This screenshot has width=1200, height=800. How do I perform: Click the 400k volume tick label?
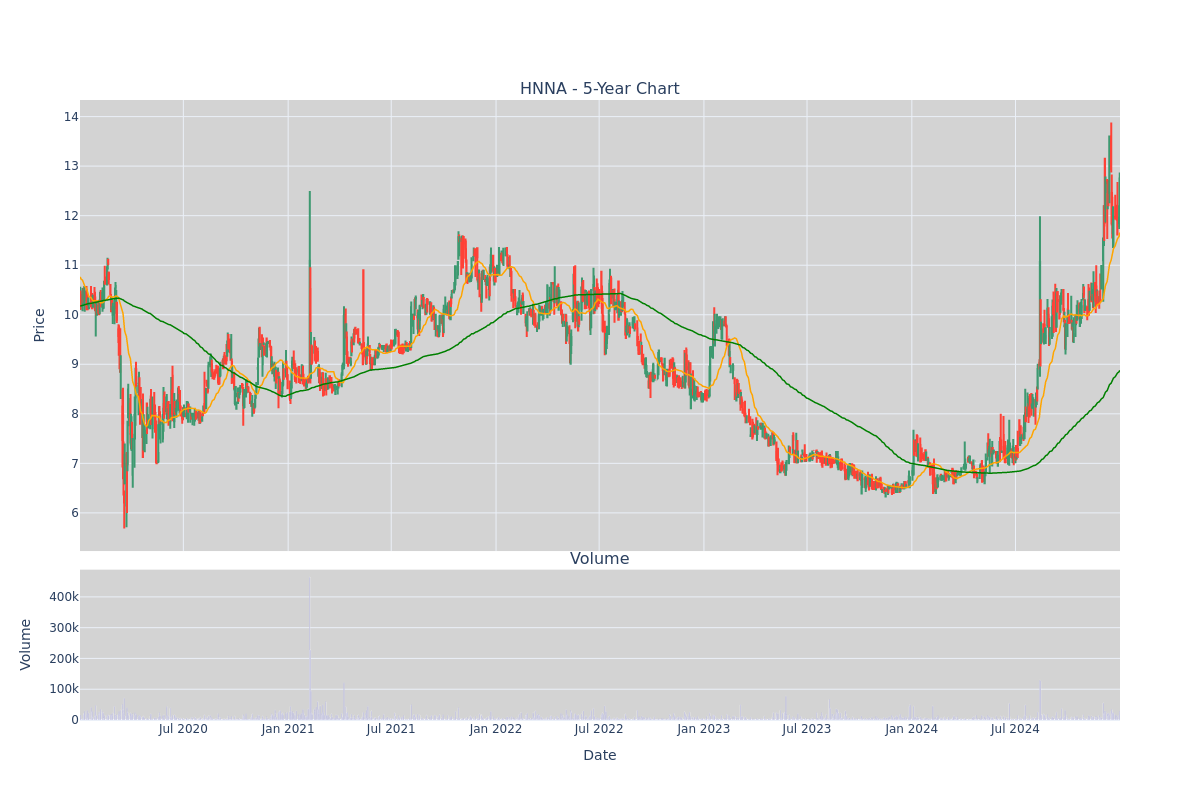[62, 597]
